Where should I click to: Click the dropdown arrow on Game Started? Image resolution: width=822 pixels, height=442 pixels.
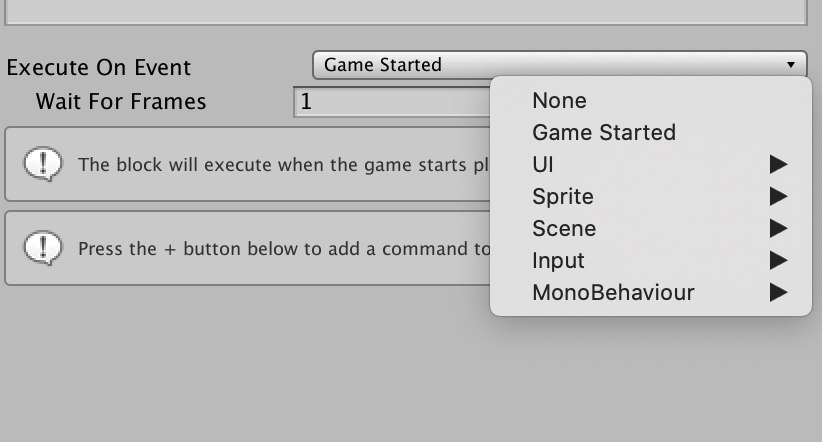791,65
